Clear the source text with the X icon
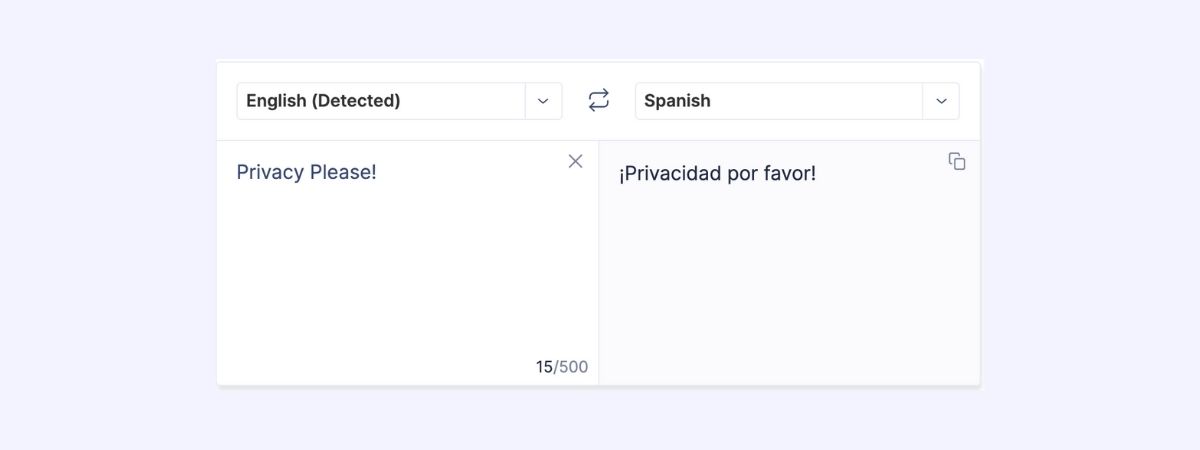The height and width of the screenshot is (450, 1200). click(x=575, y=161)
